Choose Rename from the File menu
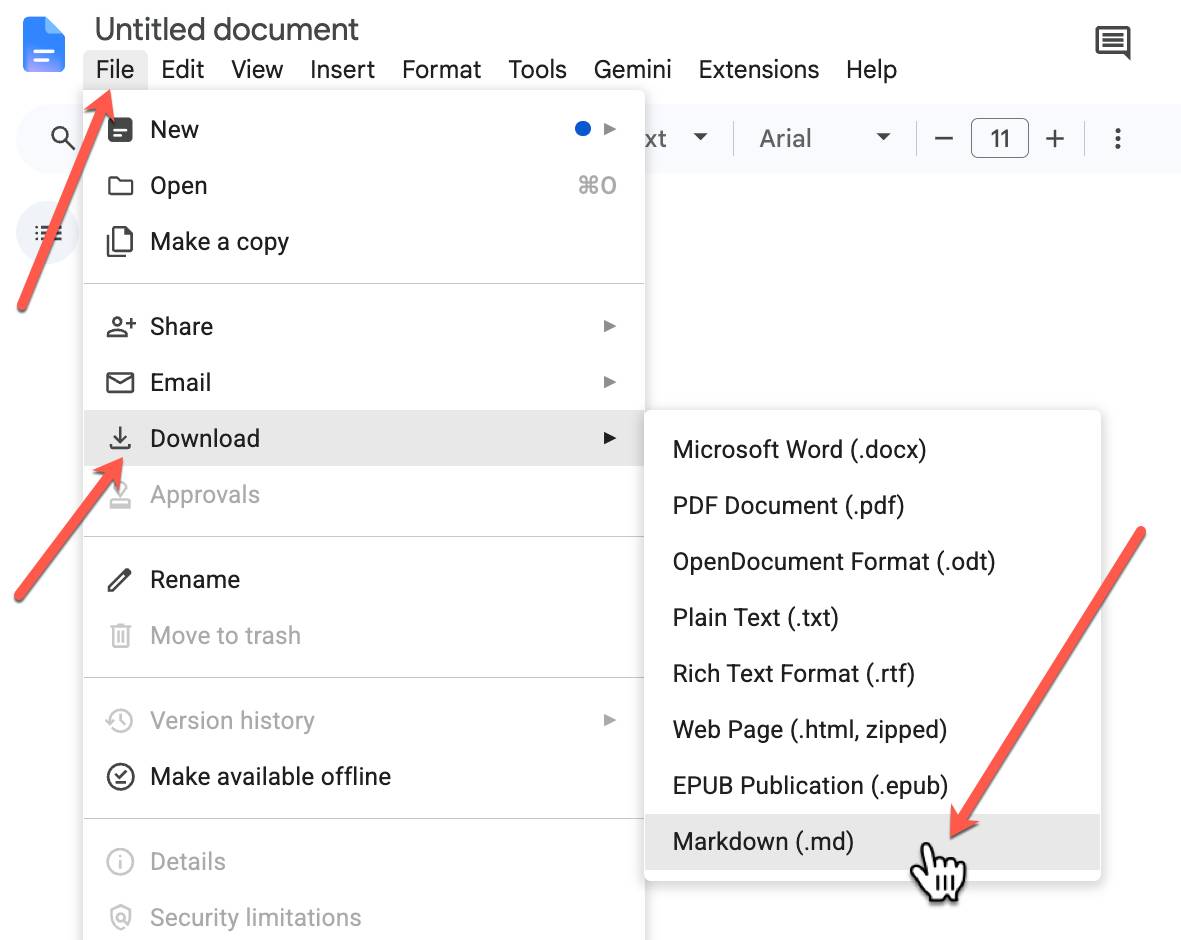The image size is (1181, 940). click(x=364, y=580)
